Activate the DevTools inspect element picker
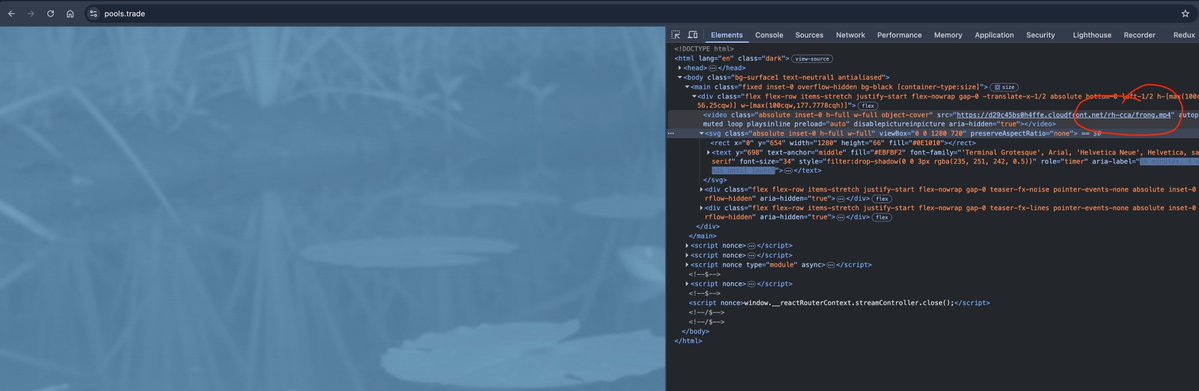The height and width of the screenshot is (391, 1199). [x=676, y=35]
